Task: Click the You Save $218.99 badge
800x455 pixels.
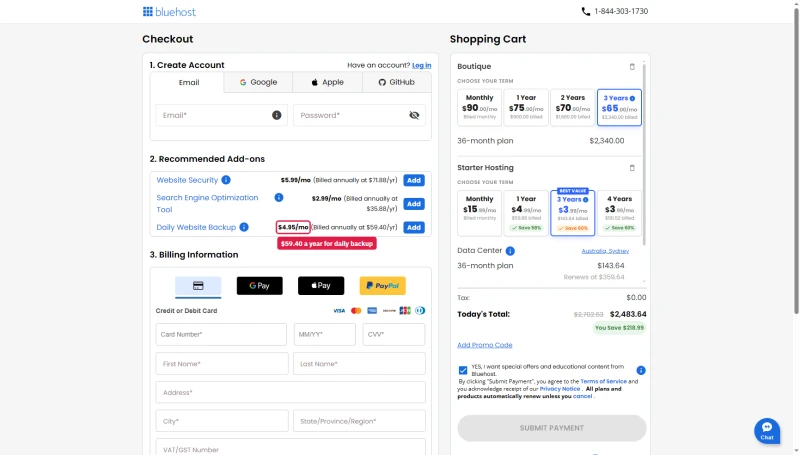Action: [x=619, y=327]
